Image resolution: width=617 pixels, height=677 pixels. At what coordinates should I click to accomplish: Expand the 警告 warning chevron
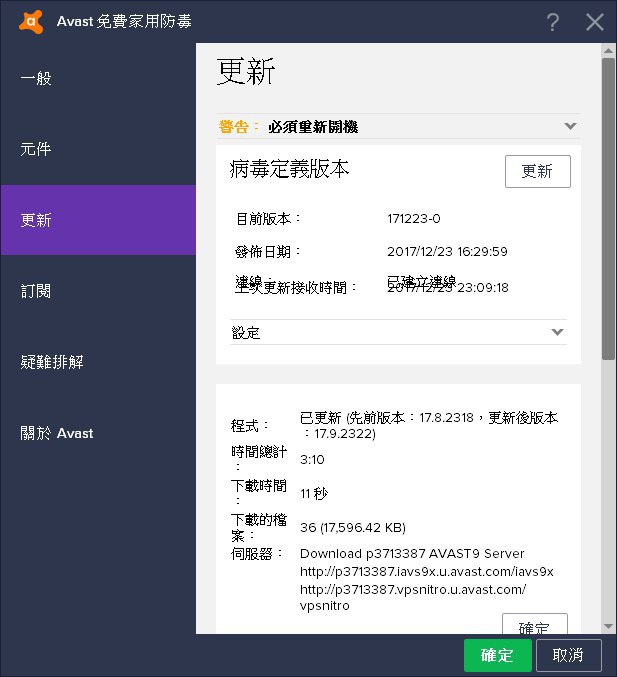570,126
